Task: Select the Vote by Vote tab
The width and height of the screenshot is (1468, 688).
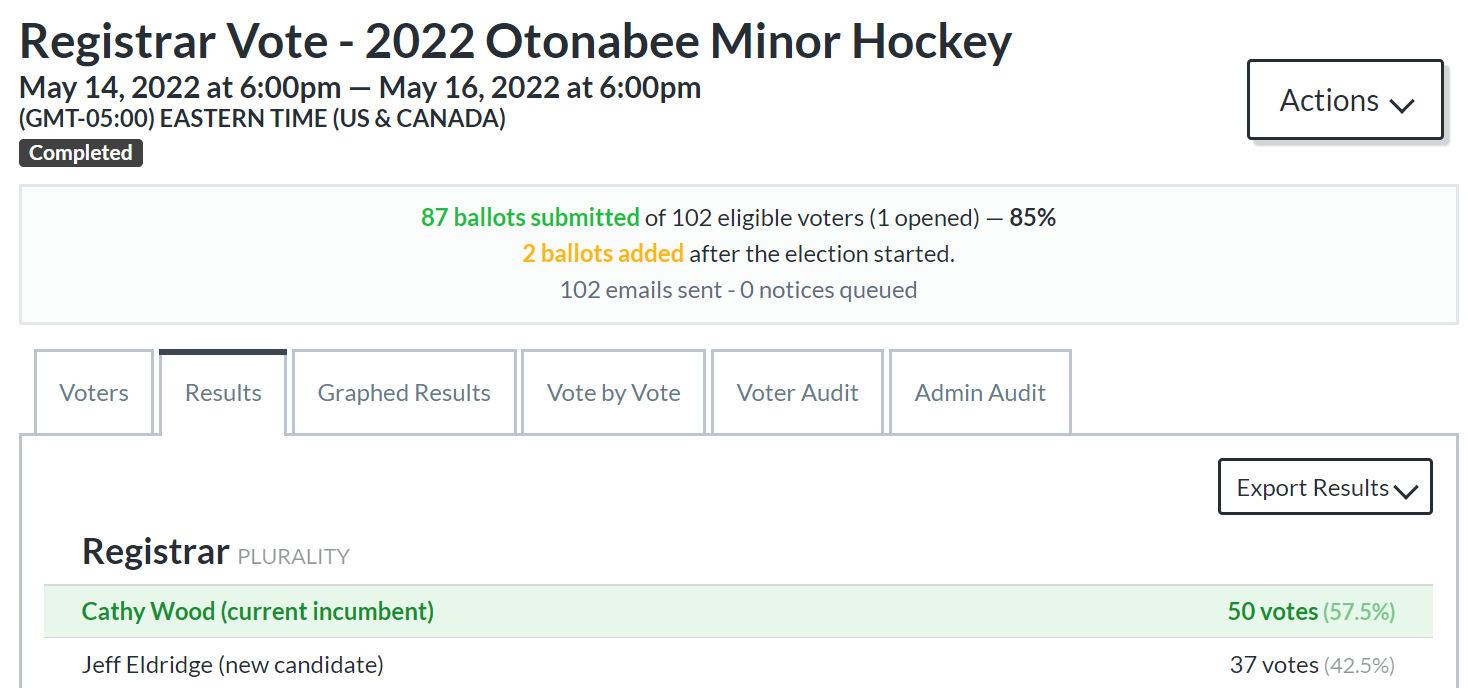Action: pos(612,392)
